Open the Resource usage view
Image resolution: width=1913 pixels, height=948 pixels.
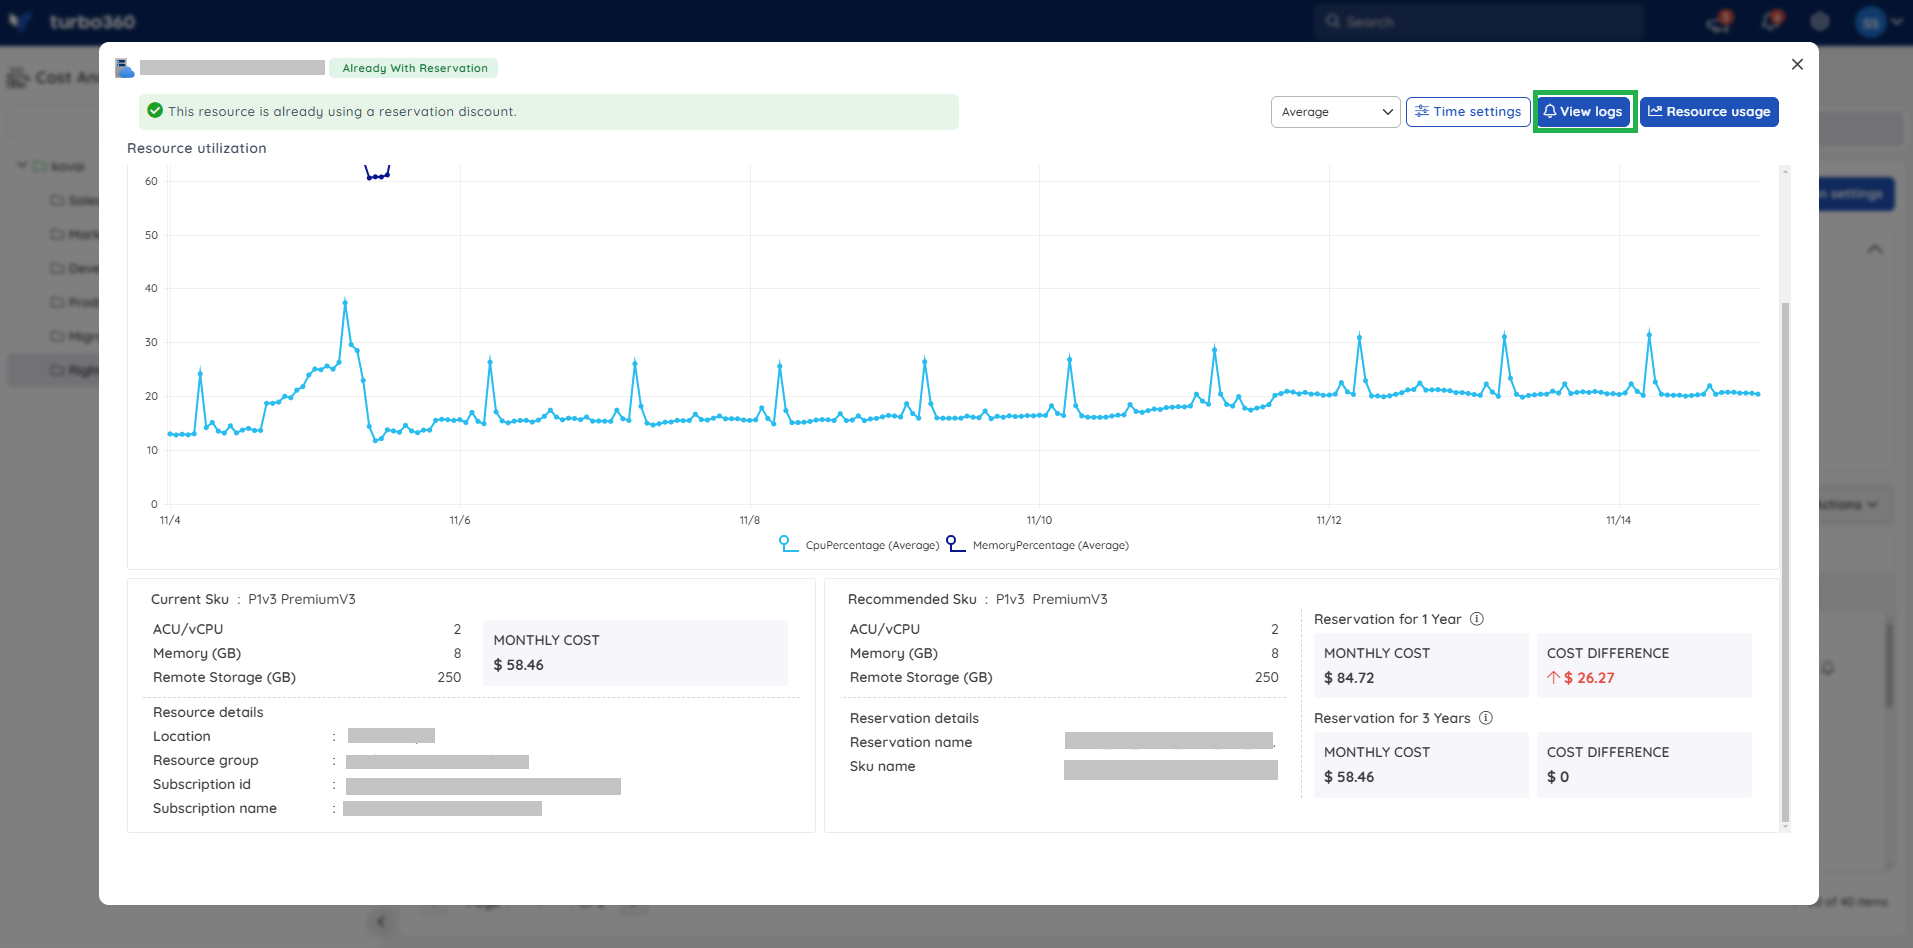click(x=1709, y=112)
